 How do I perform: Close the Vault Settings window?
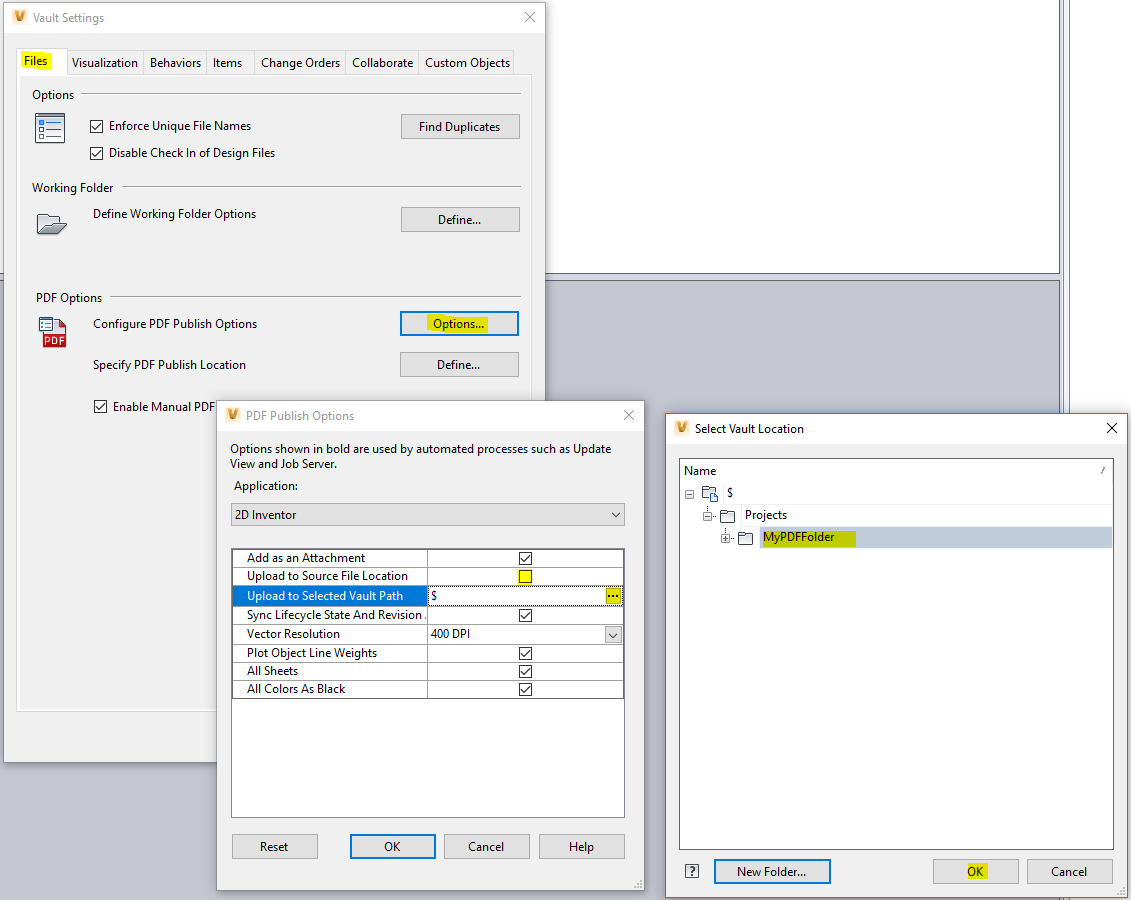[x=530, y=17]
